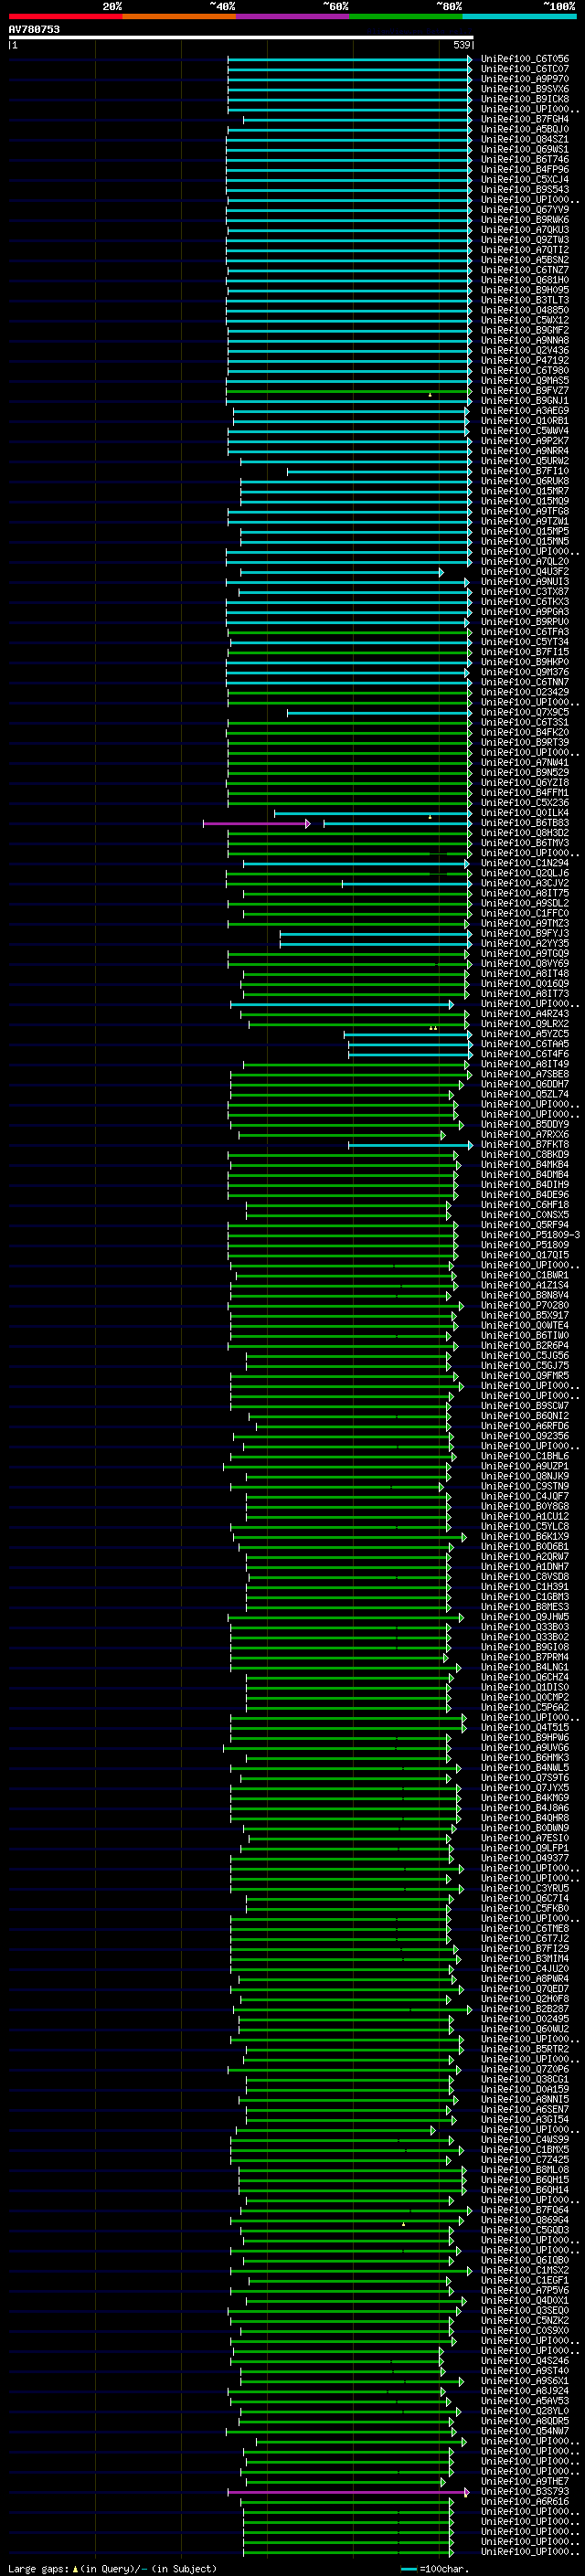Viewport: 585px width, 2576px height.
Task: Open hit UniRef100_C6TC07
Action: click(524, 69)
